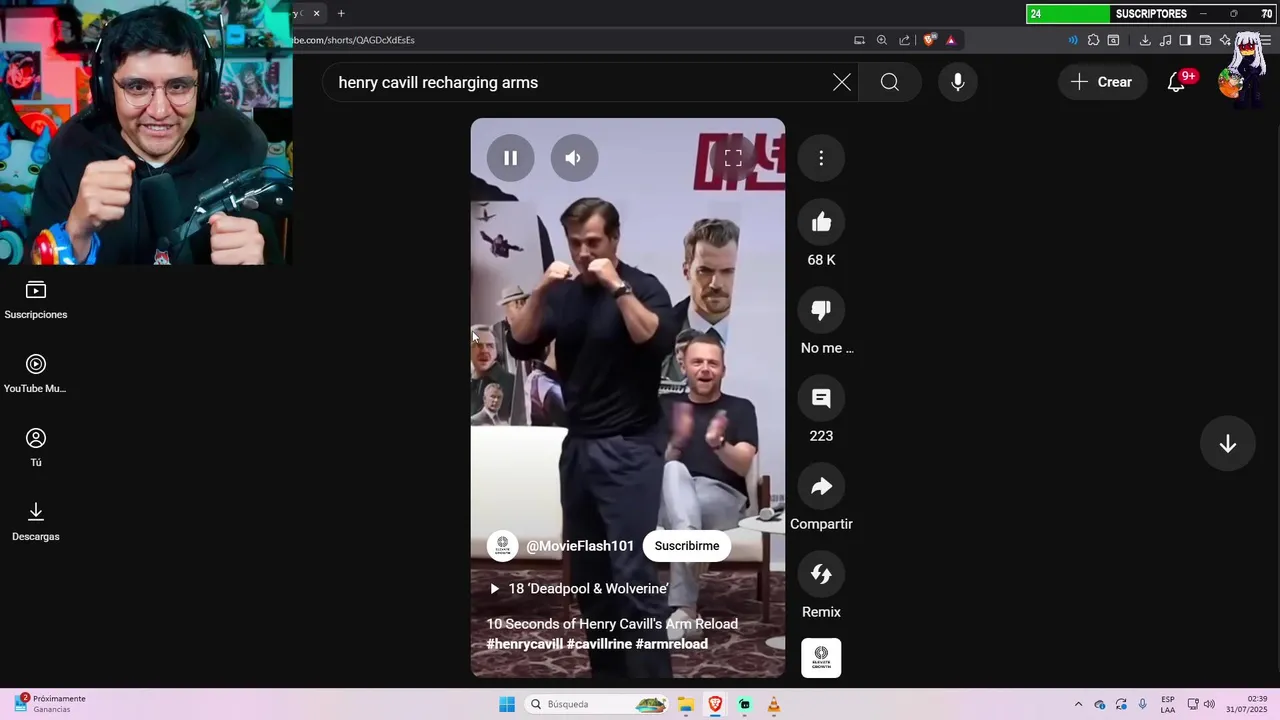The width and height of the screenshot is (1280, 720).
Task: Open the @MovieFlash101 channel link
Action: (x=580, y=546)
